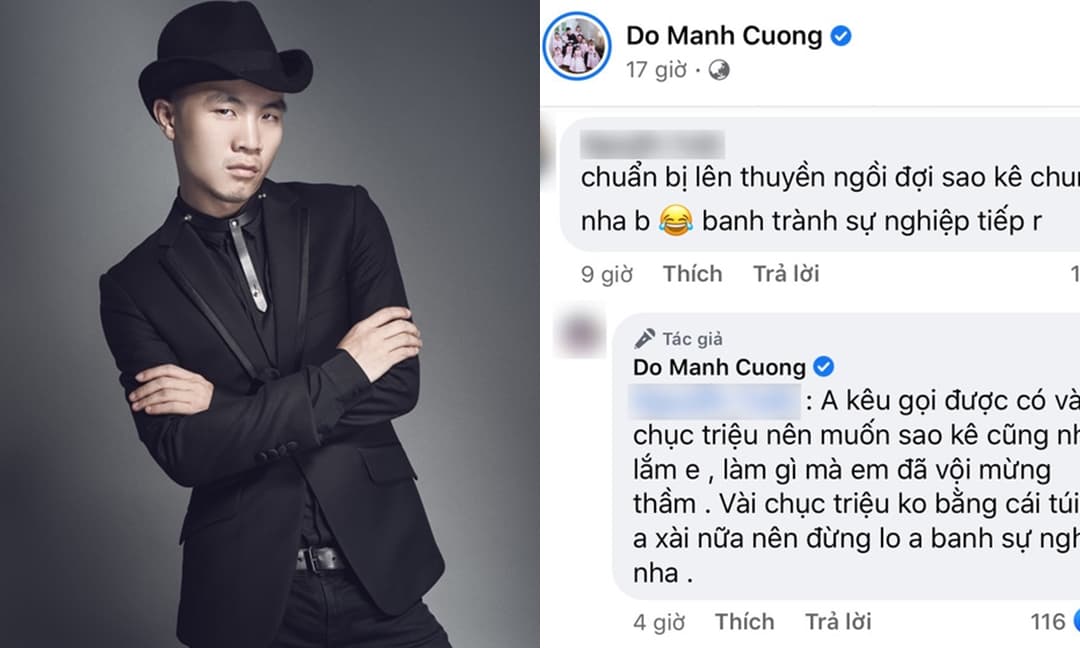The image size is (1080, 648).
Task: Open the blurred tagged name in reply
Action: pyautogui.click(x=715, y=401)
